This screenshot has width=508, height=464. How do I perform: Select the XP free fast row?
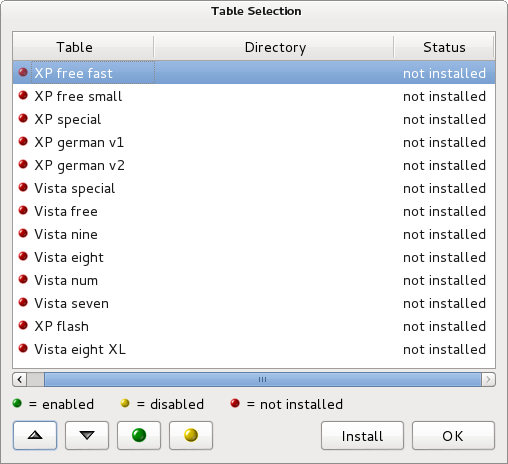click(x=254, y=73)
